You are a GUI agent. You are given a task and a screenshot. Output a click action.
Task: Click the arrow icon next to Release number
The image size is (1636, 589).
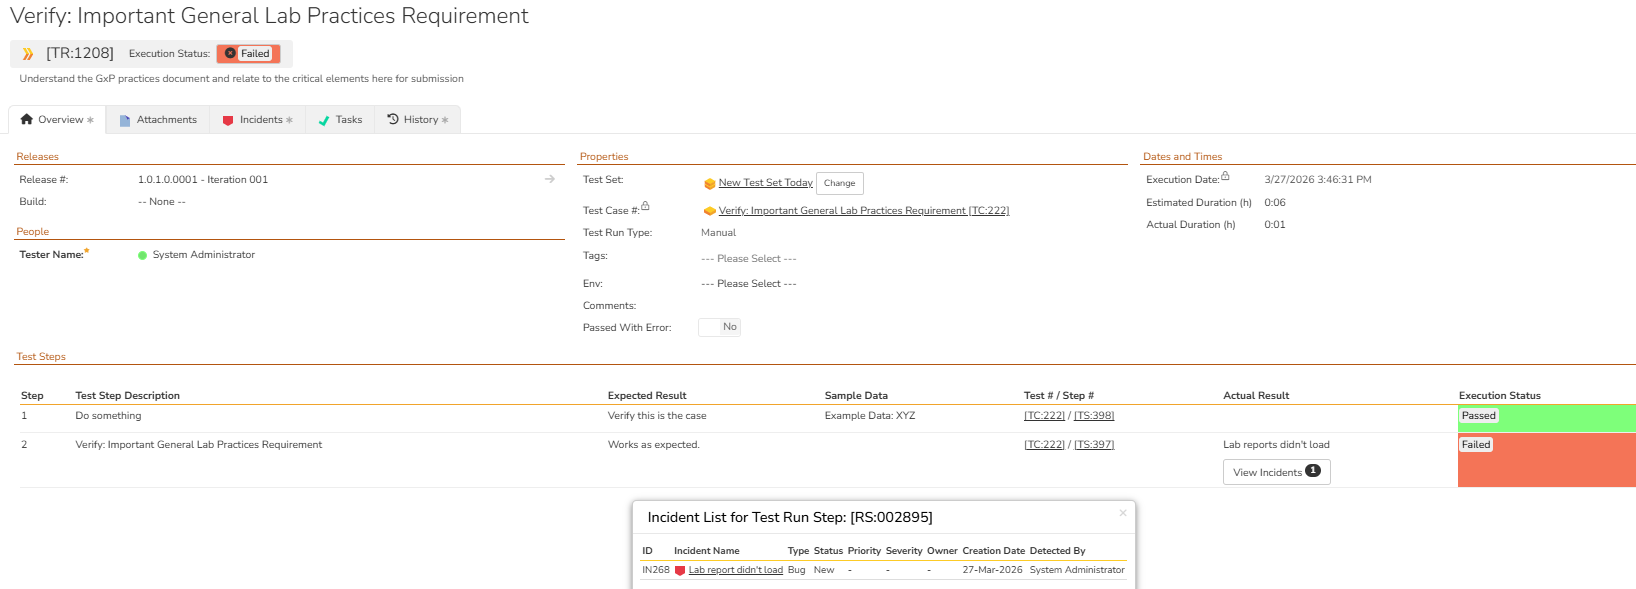point(550,179)
